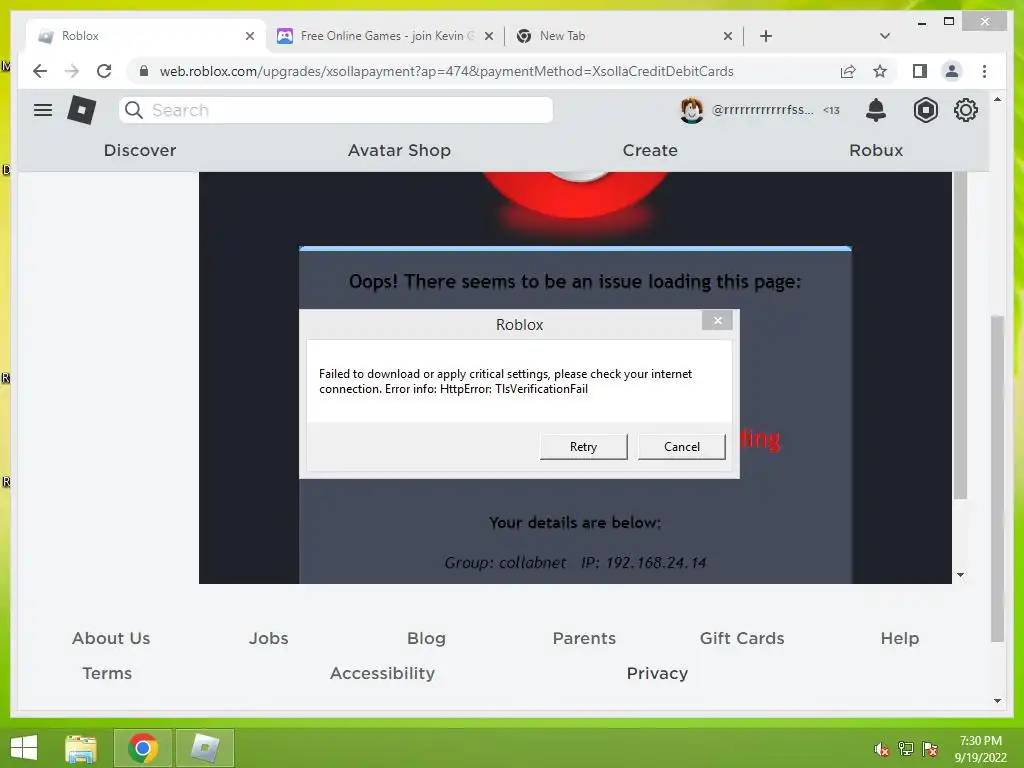The height and width of the screenshot is (768, 1024).
Task: Open the Roblox settings gear icon
Action: 966,110
